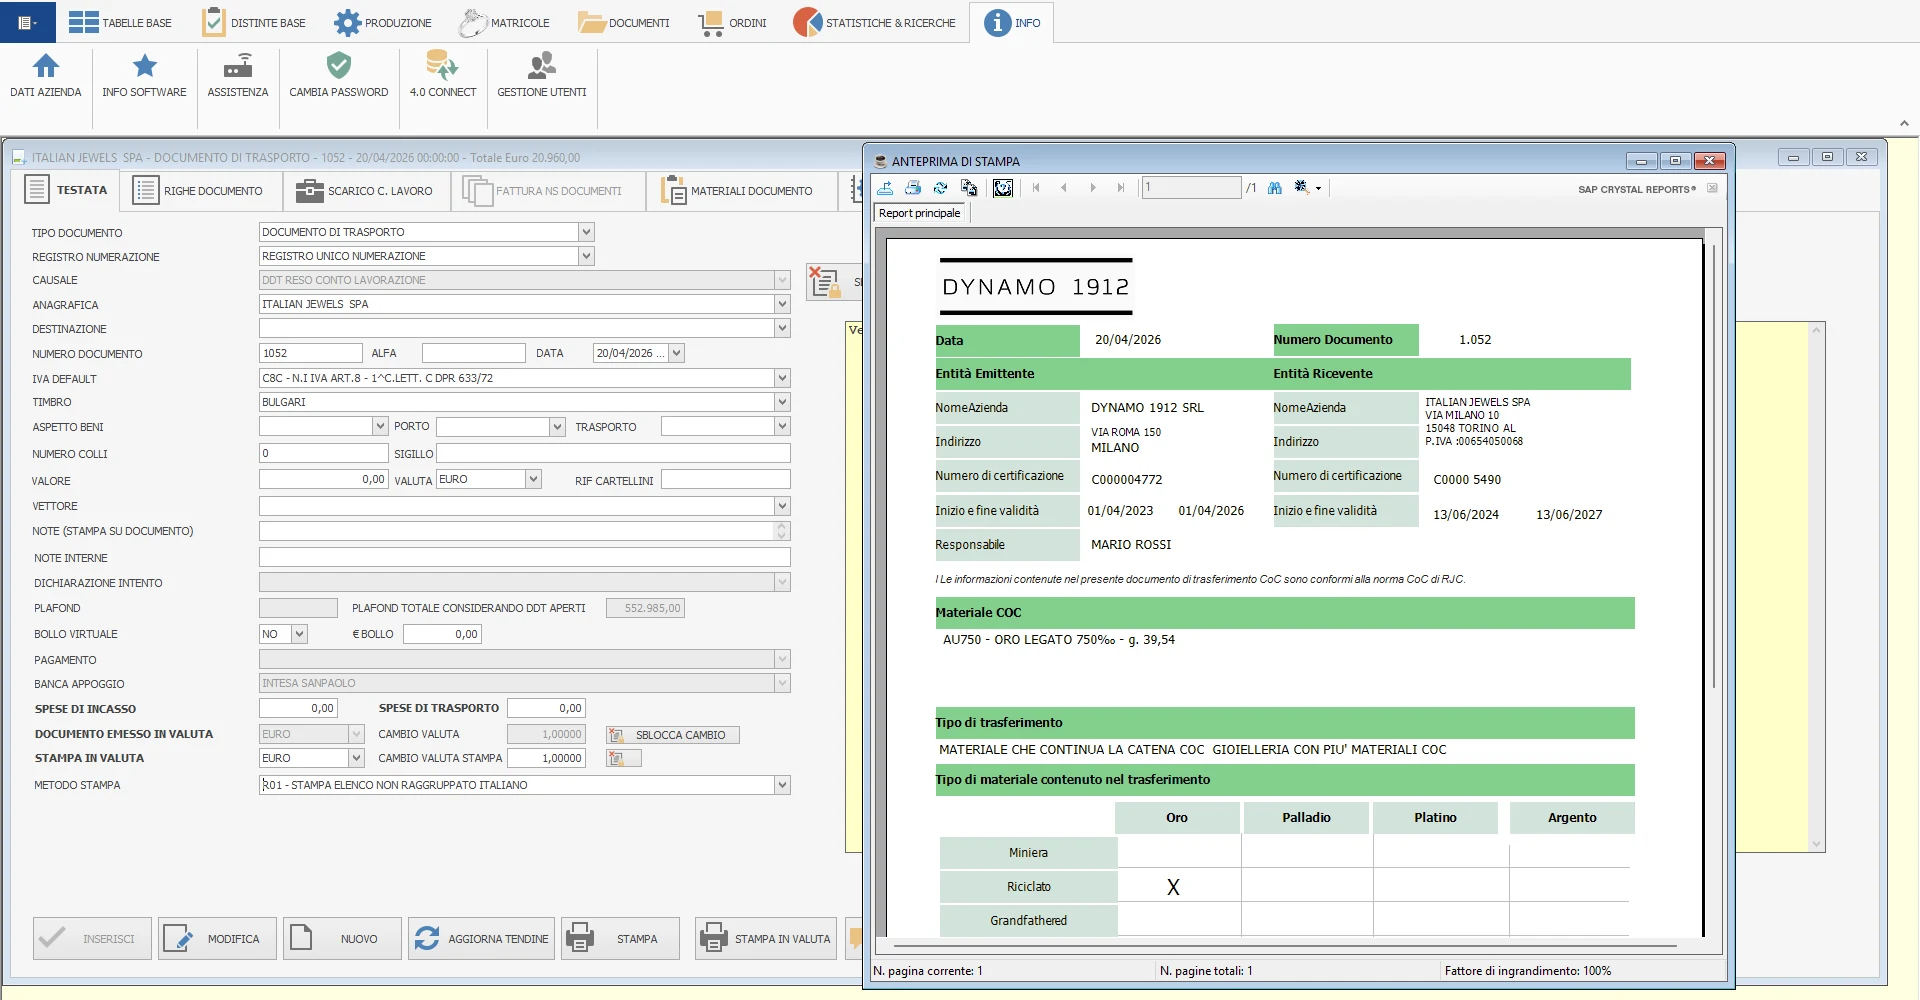Click the print report icon in preview toolbar
The height and width of the screenshot is (1000, 1920).
tap(913, 188)
